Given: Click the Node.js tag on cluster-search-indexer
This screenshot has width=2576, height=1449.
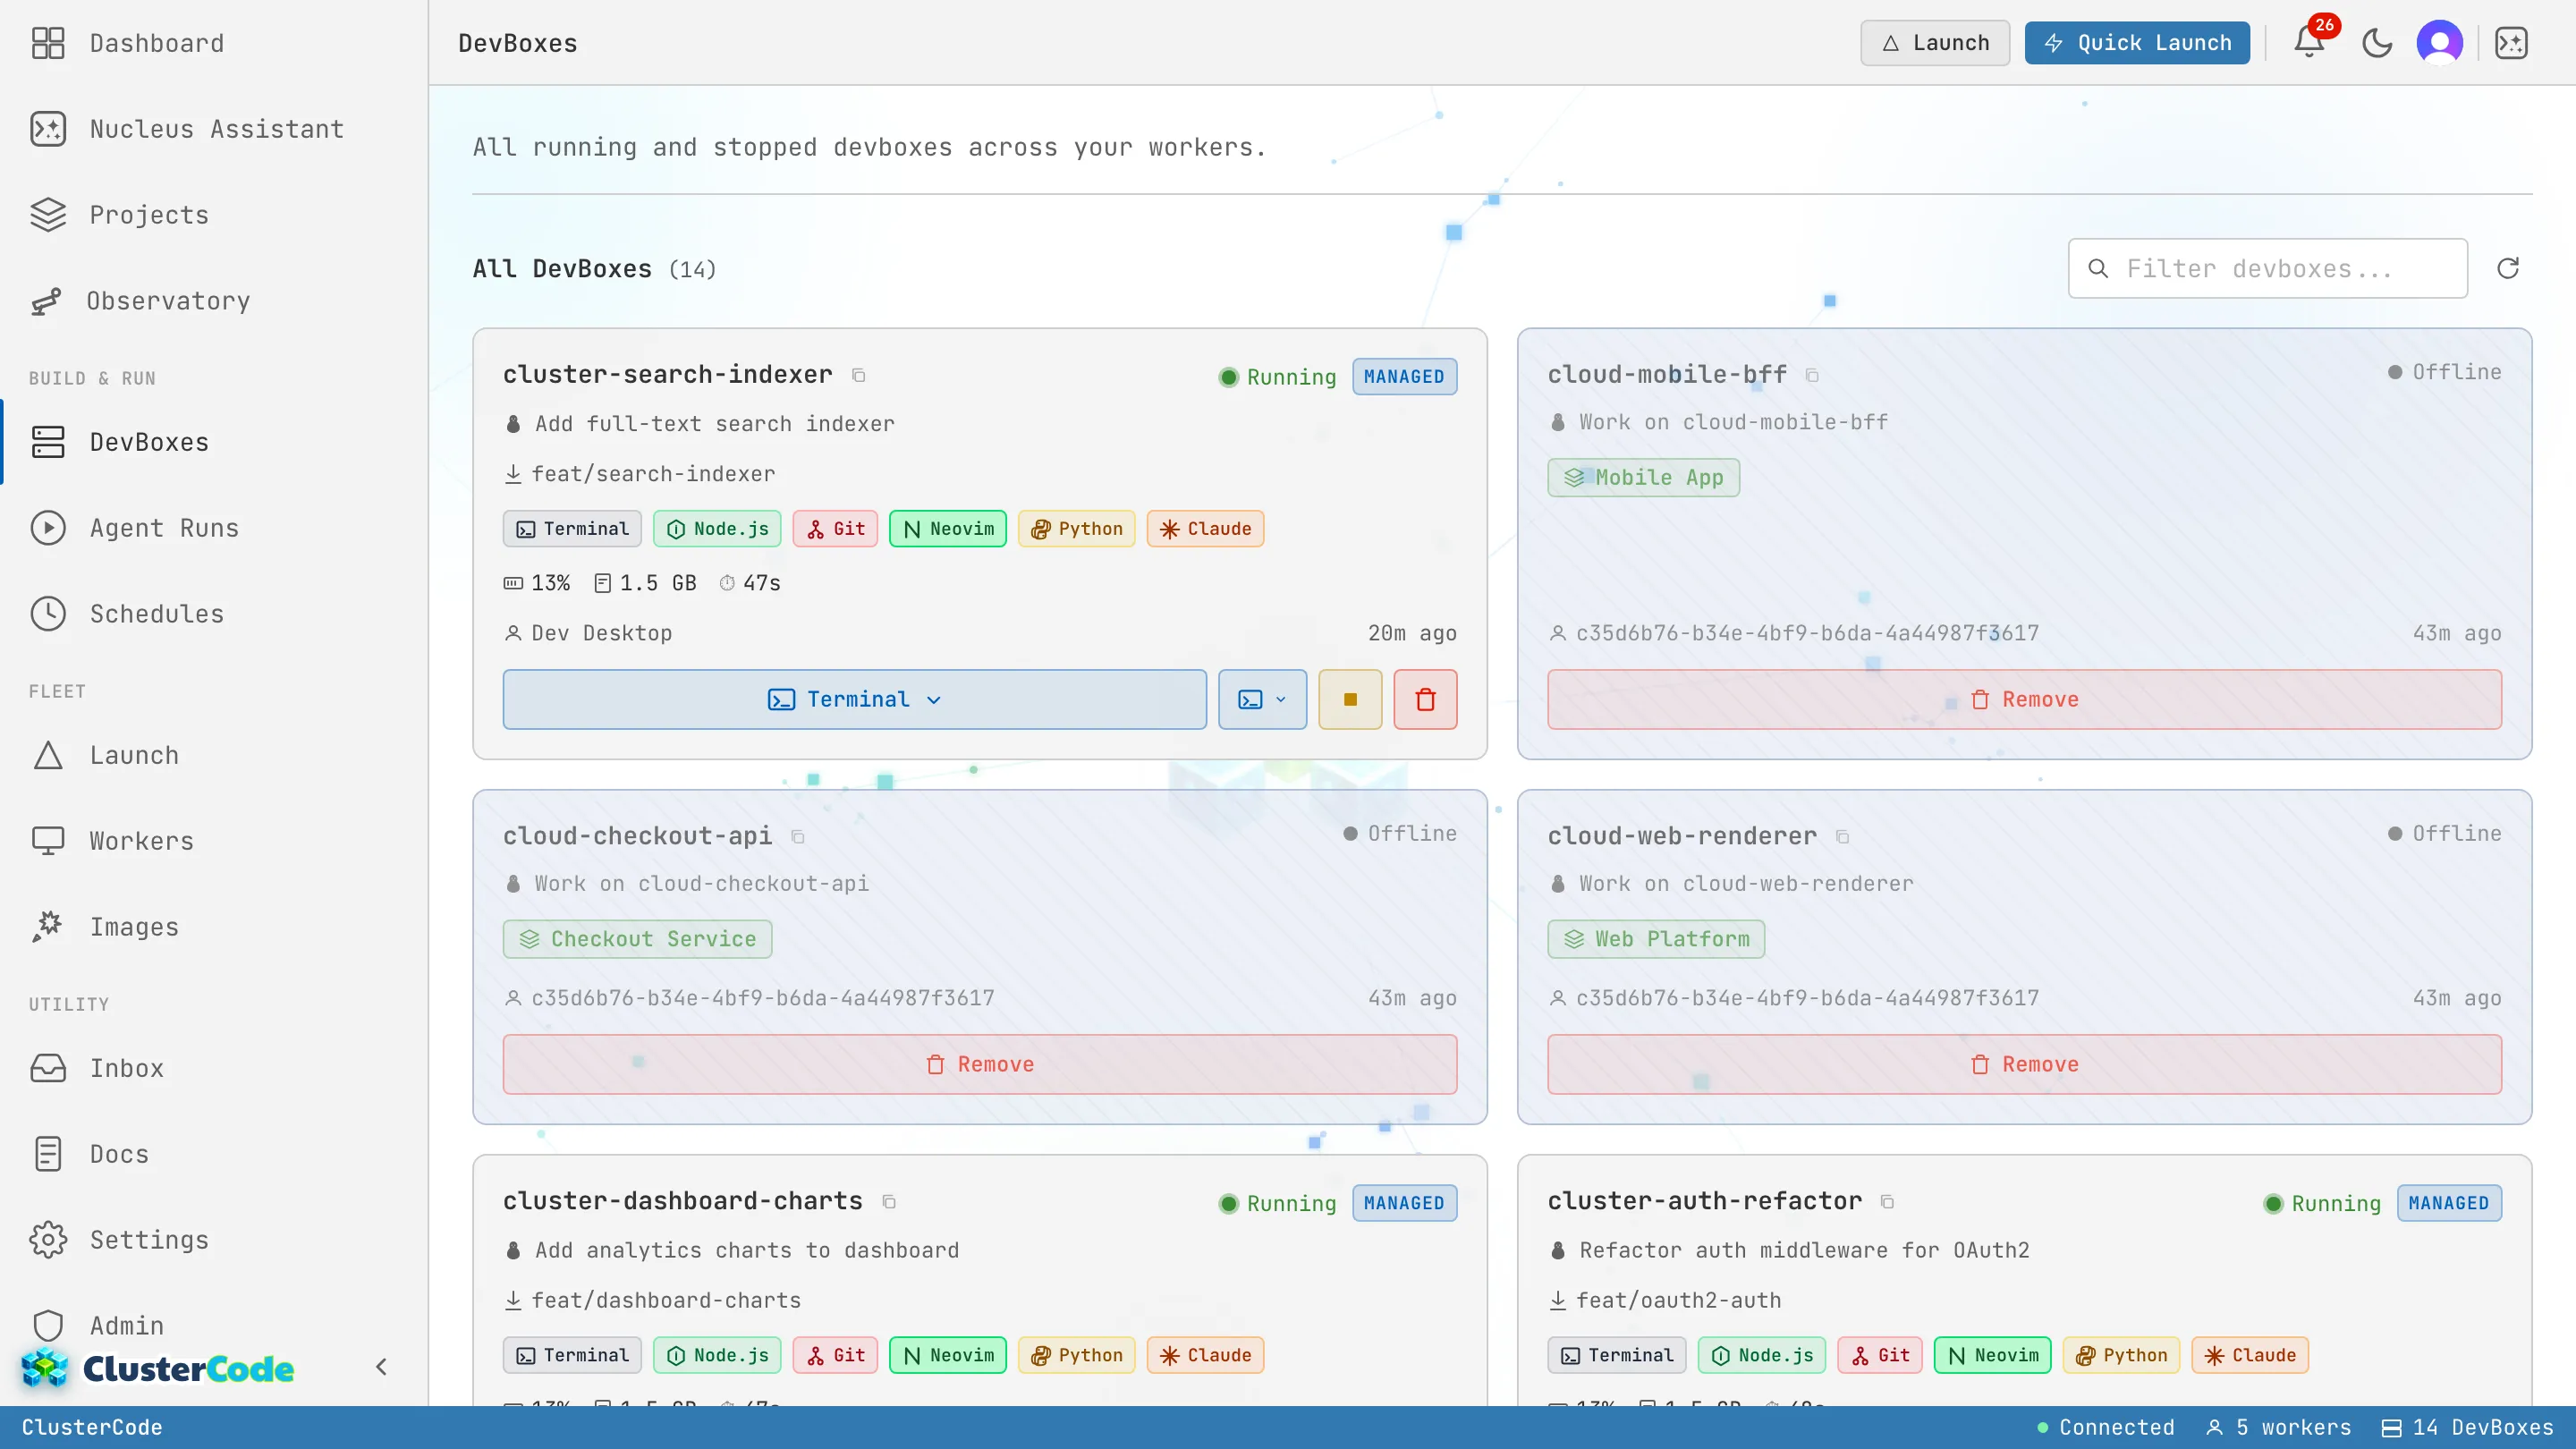Looking at the screenshot, I should (x=717, y=529).
